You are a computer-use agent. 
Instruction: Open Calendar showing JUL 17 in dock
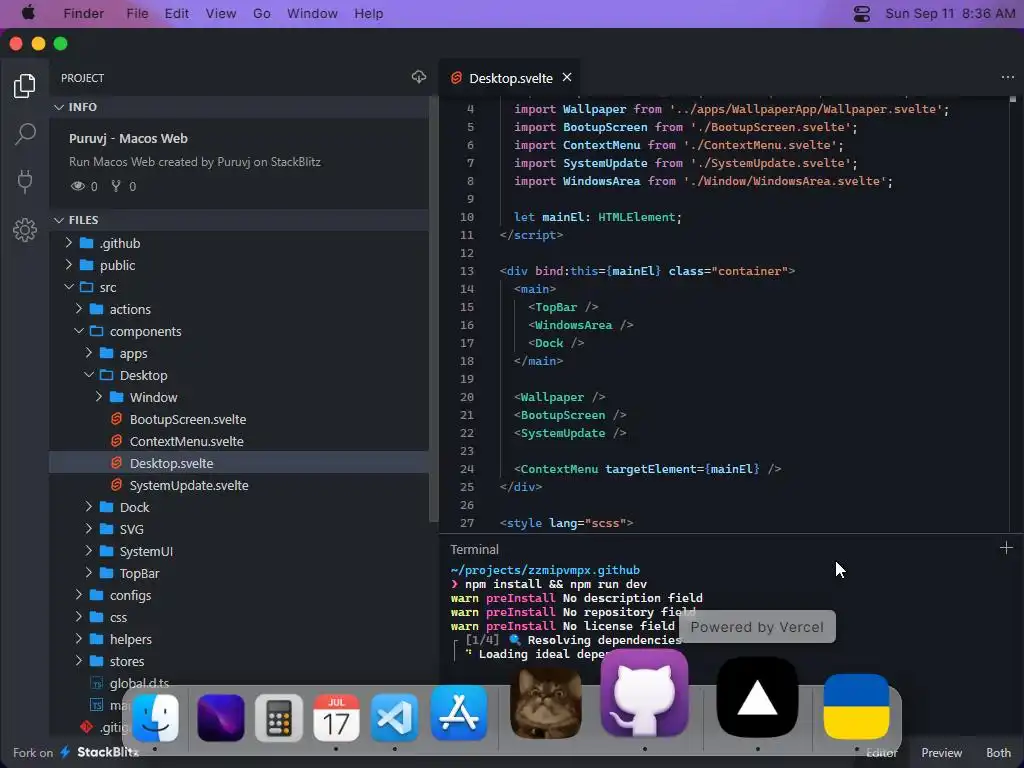[336, 718]
